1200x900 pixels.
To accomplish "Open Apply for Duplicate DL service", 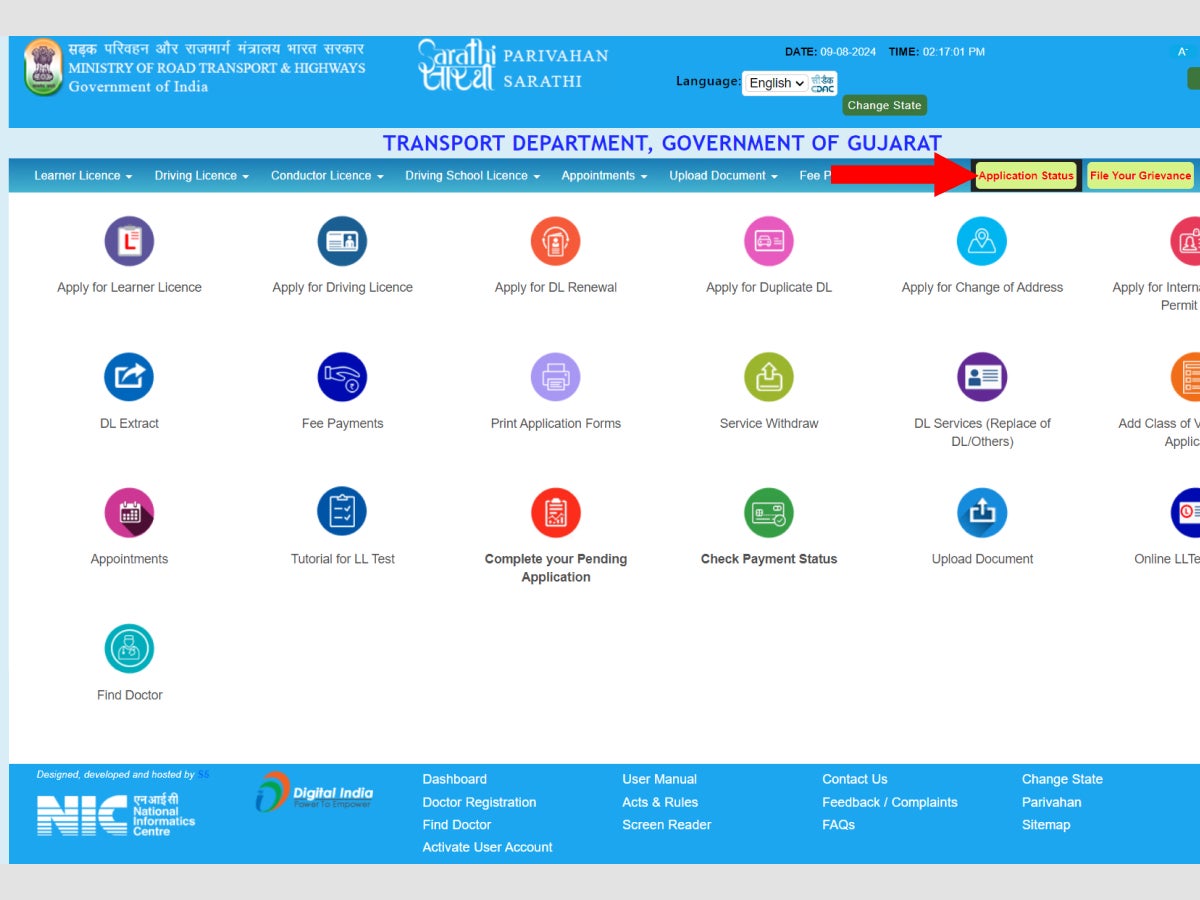I will (768, 241).
